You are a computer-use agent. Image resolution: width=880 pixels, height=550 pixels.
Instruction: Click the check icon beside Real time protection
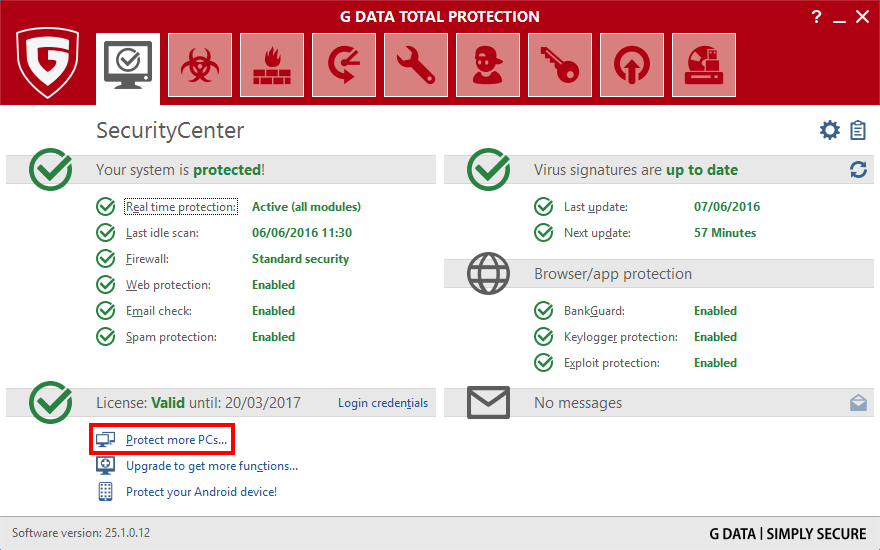coord(106,207)
